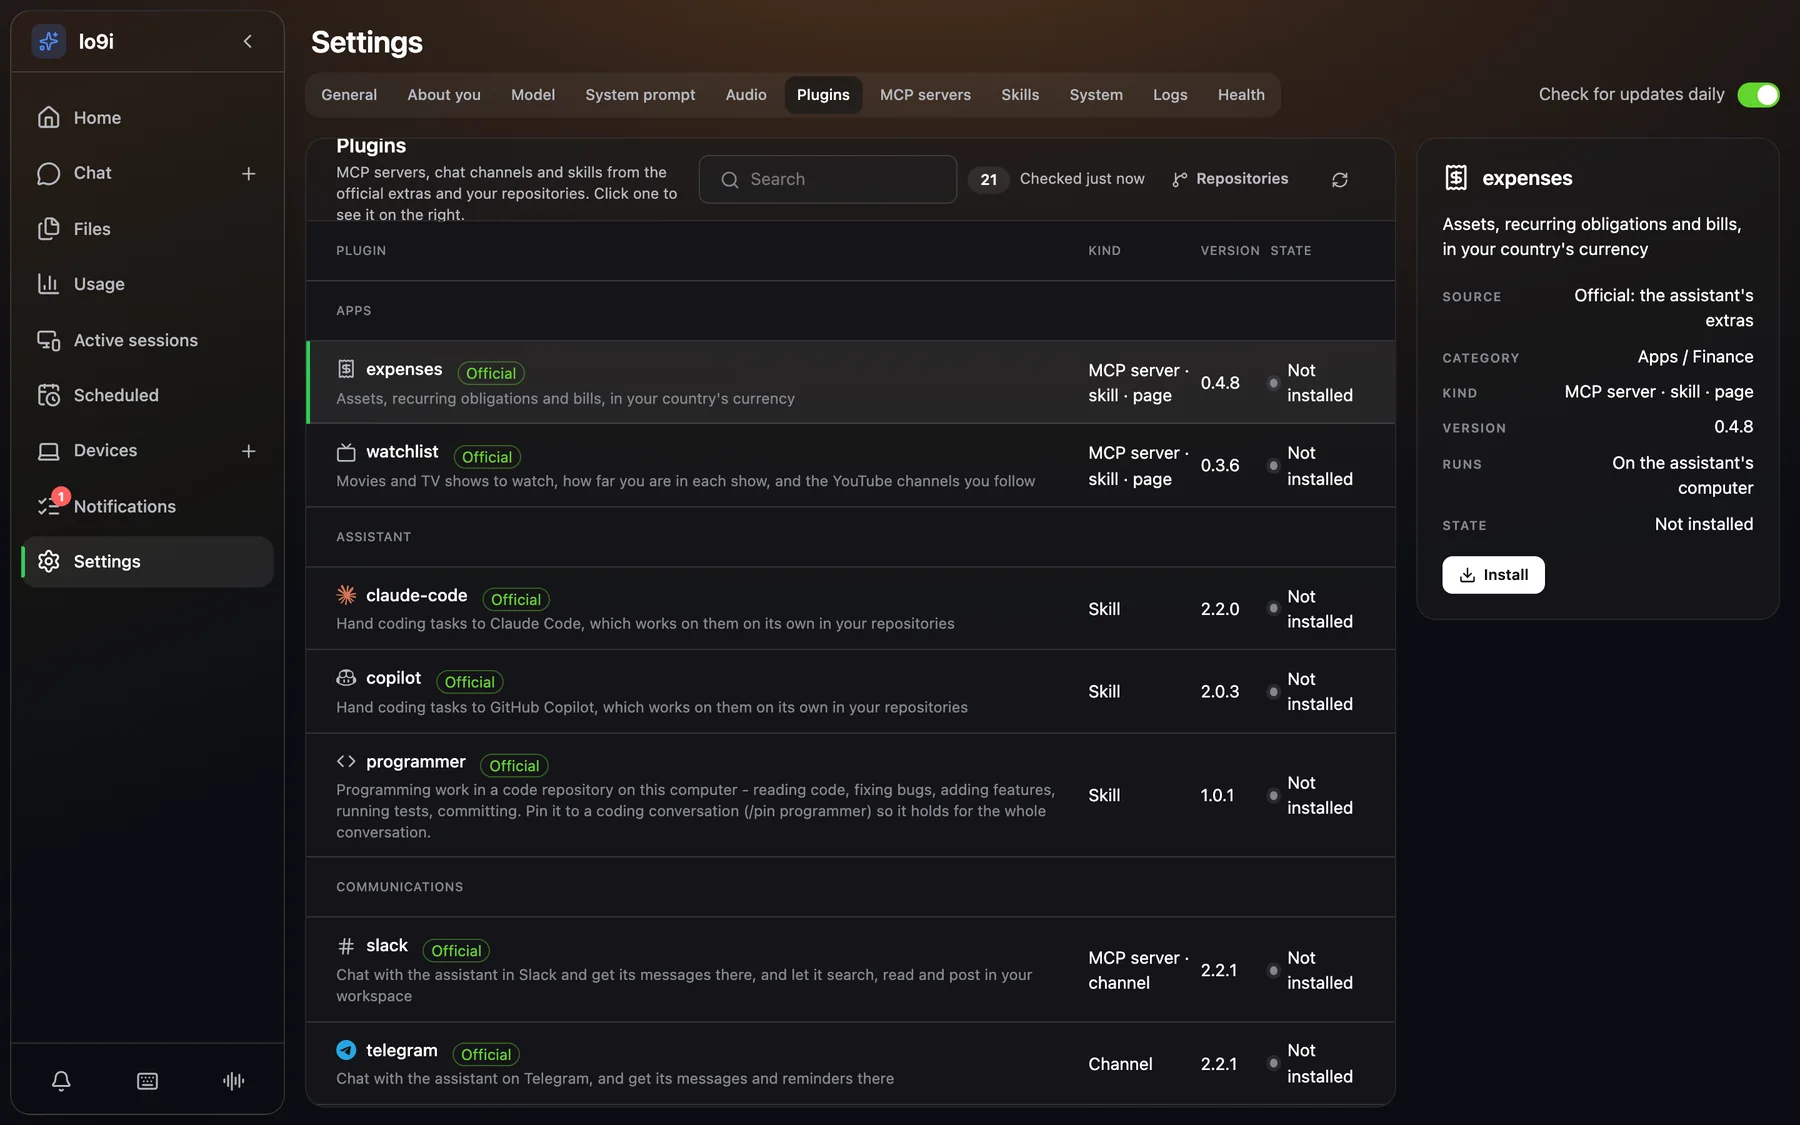The height and width of the screenshot is (1125, 1800).
Task: Click the slack hashtag icon
Action: 346,946
